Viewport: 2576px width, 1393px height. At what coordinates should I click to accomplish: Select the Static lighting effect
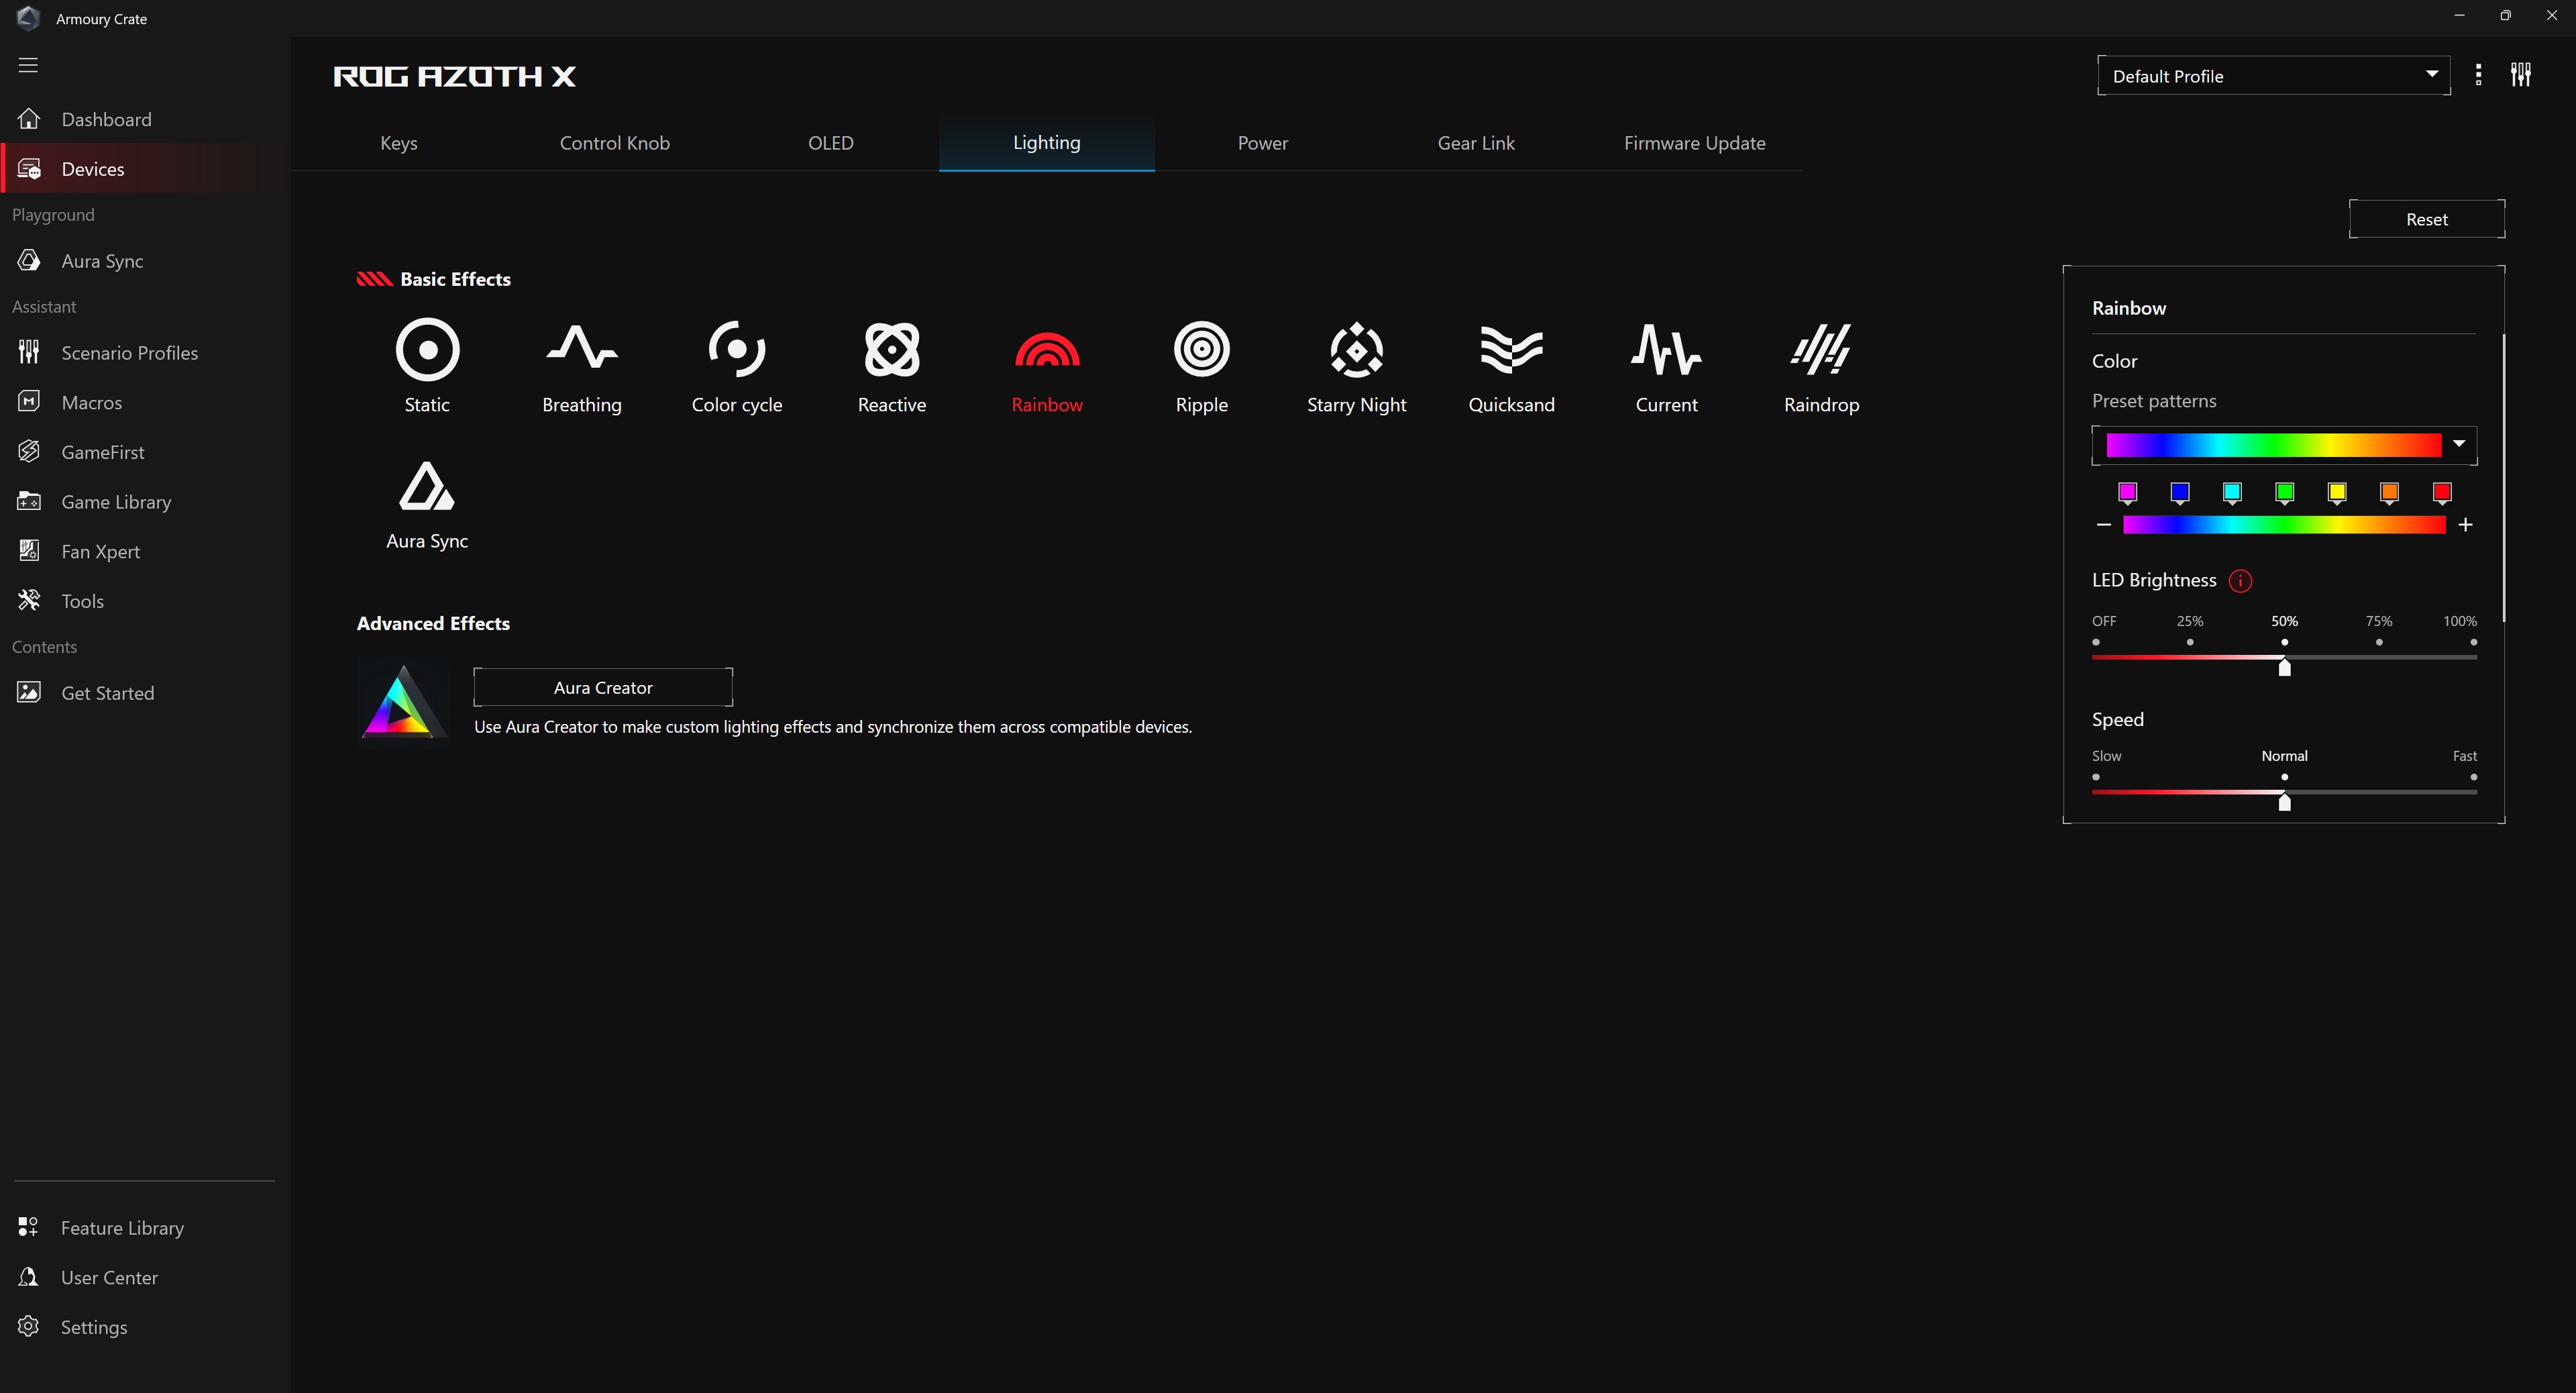(427, 366)
